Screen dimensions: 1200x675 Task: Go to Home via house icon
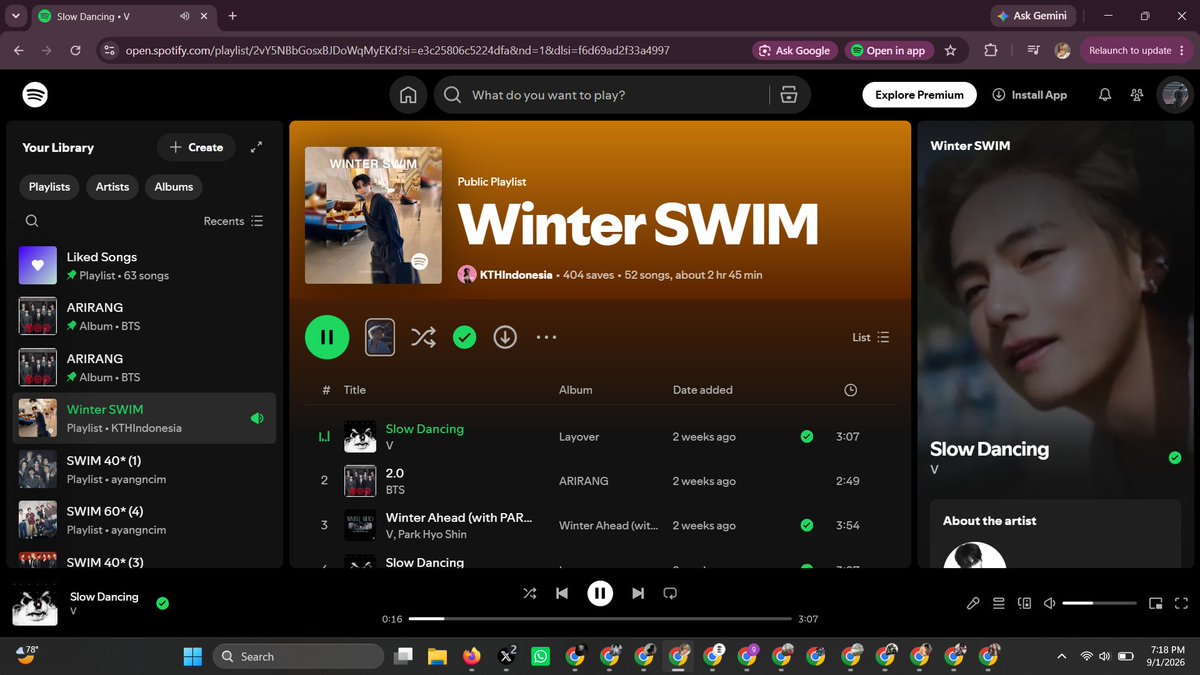click(x=408, y=95)
